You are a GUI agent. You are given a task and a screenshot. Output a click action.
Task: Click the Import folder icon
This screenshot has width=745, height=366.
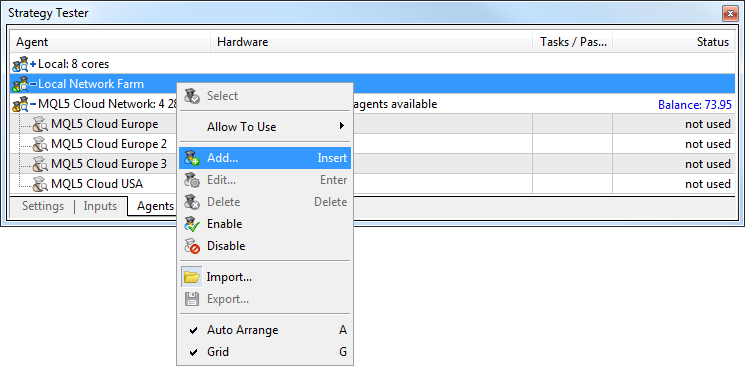coord(191,277)
